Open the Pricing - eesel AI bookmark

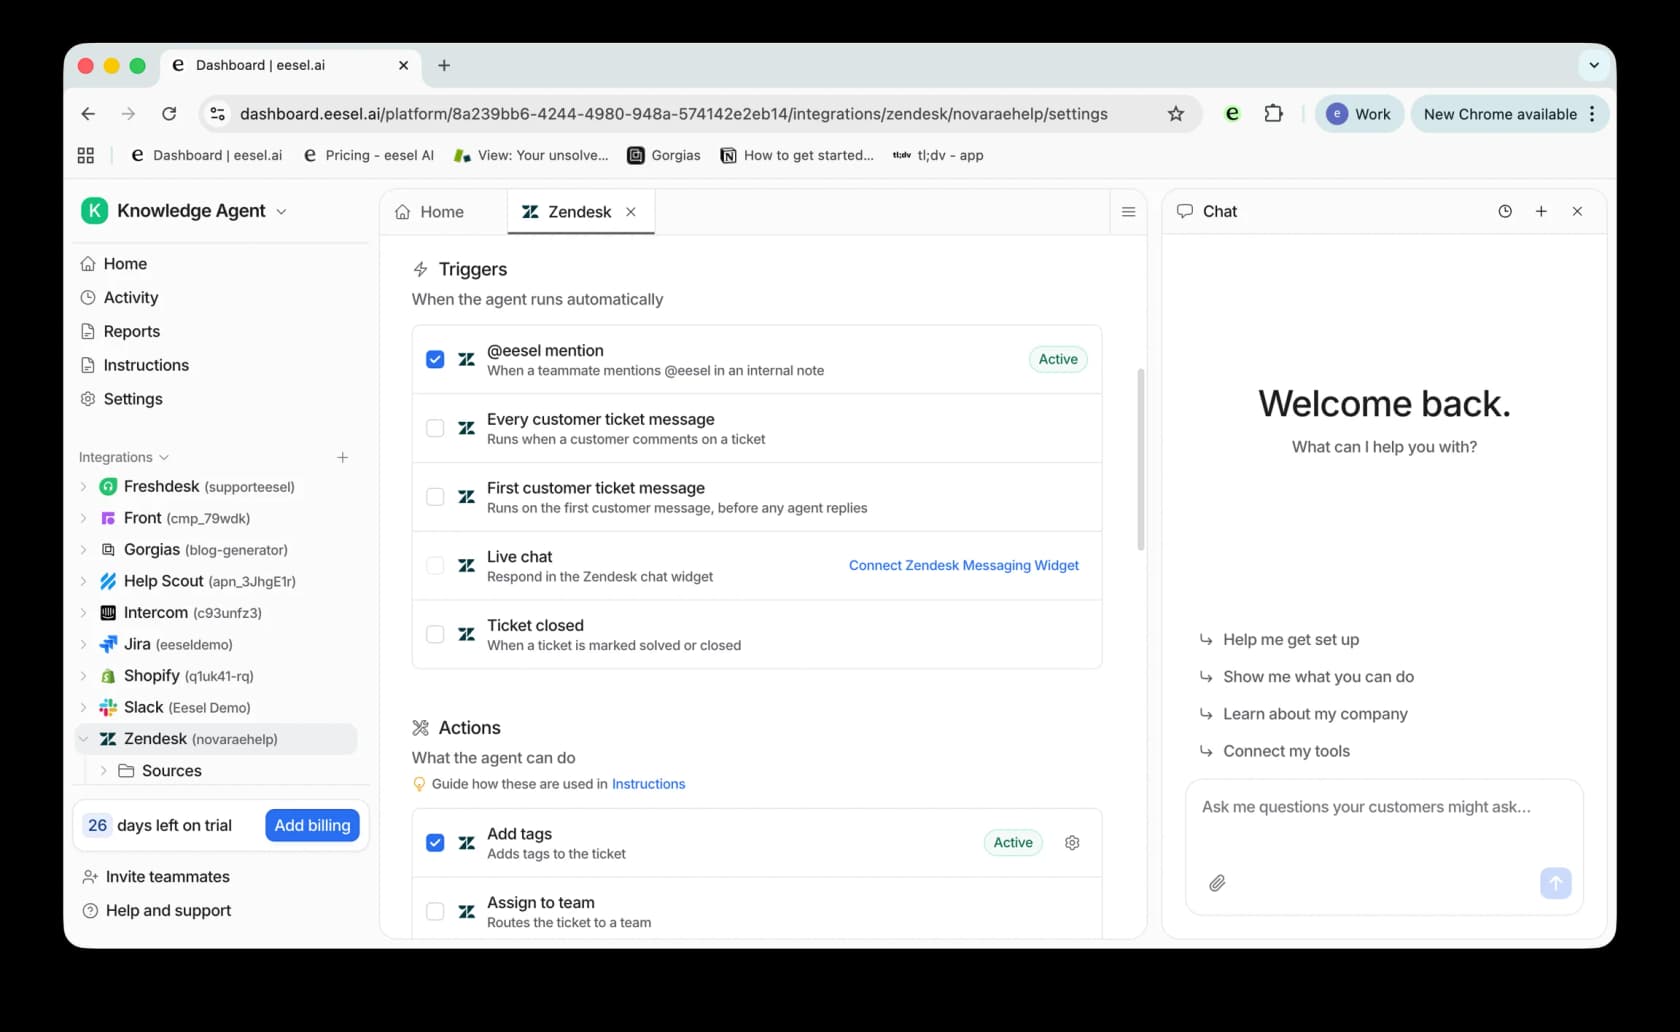(x=369, y=155)
